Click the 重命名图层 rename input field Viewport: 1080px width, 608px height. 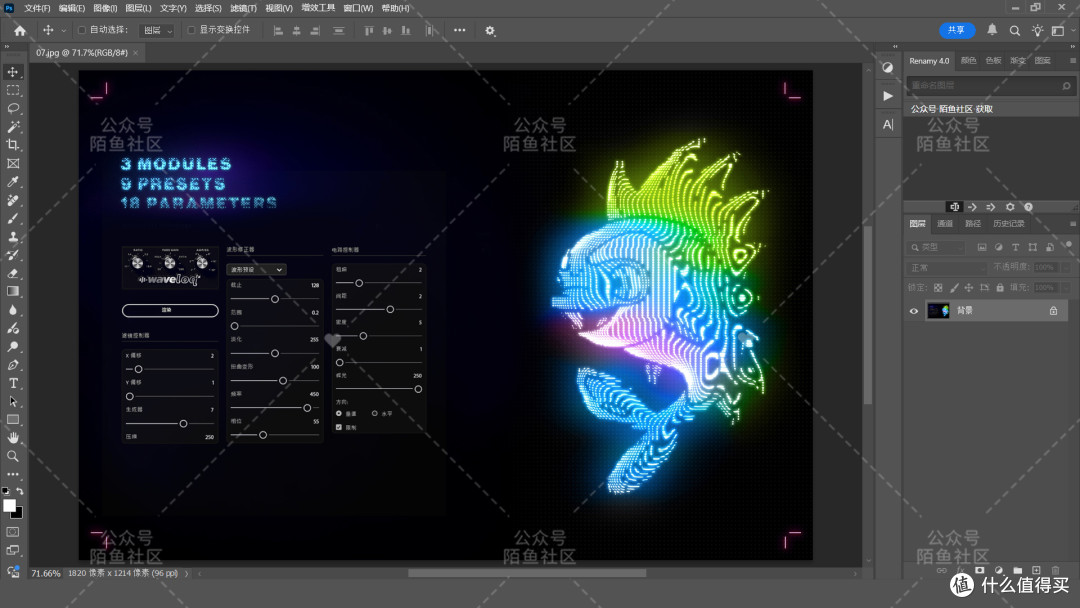991,85
